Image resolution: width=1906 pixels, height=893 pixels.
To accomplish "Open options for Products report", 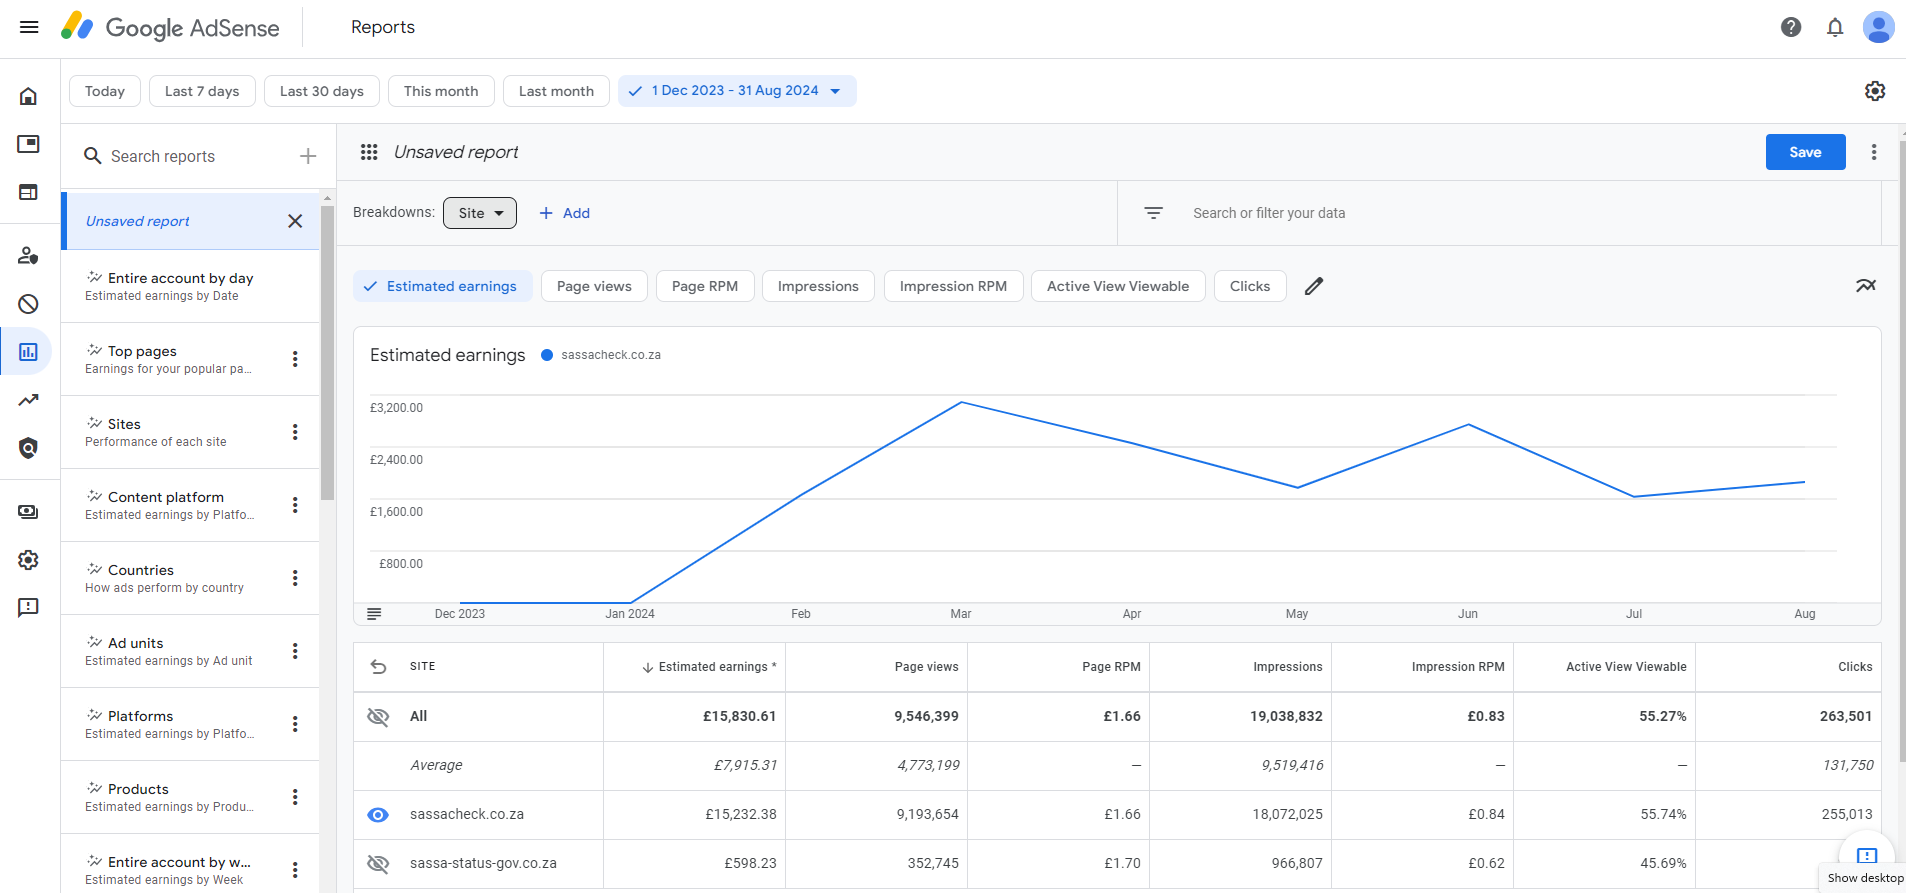I will [295, 797].
